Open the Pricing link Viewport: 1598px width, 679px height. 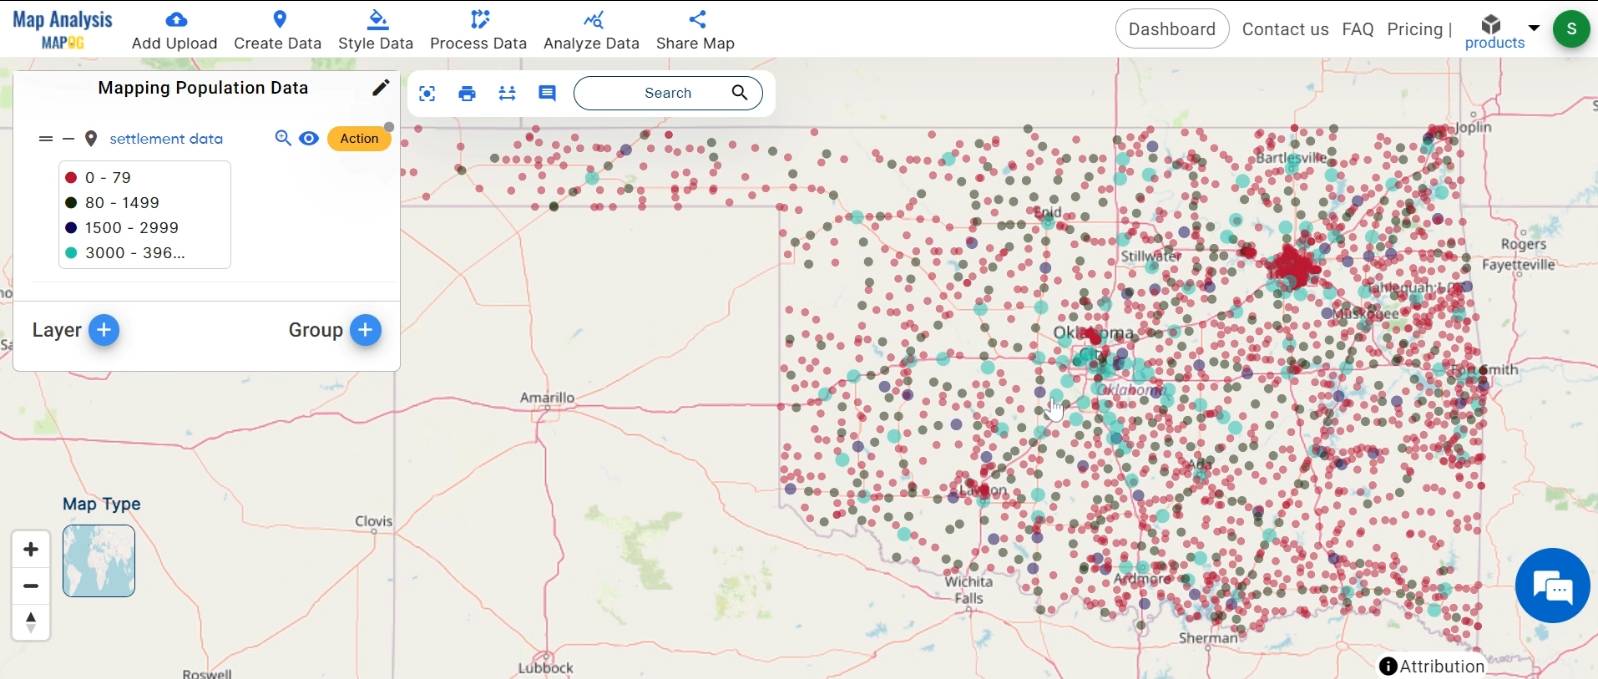1414,29
